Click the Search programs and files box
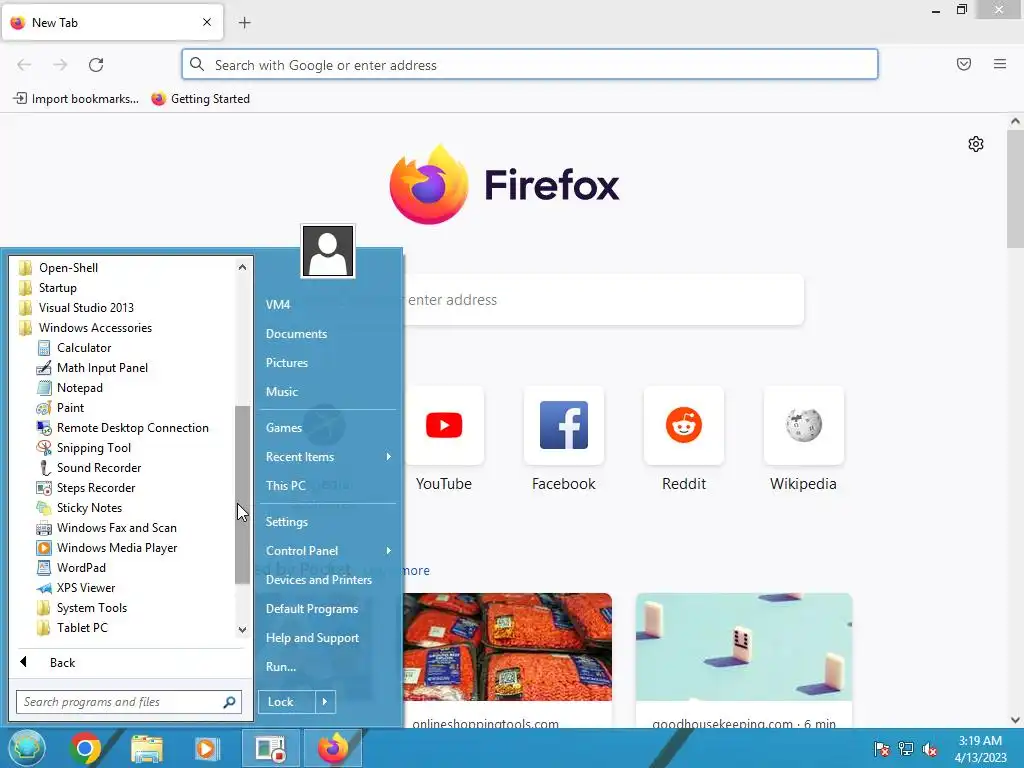 click(x=129, y=702)
